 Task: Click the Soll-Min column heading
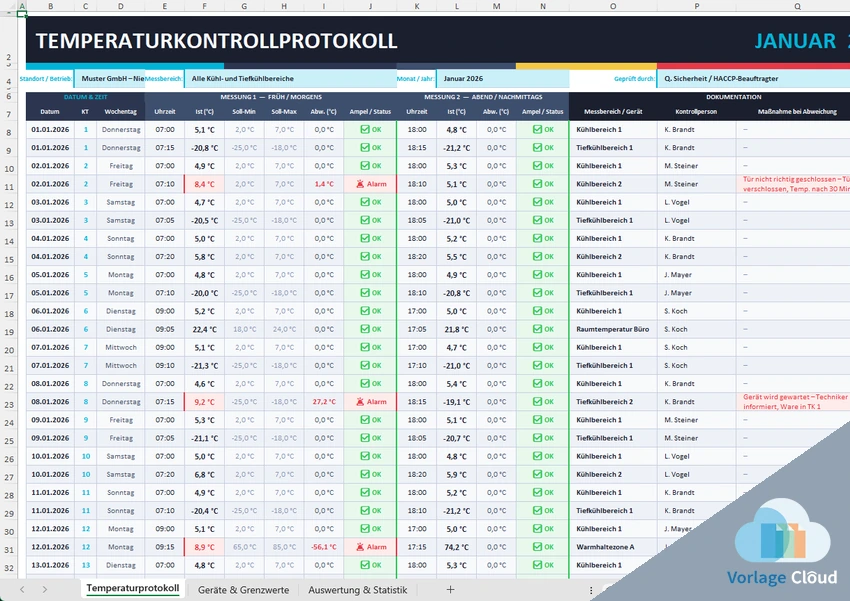pos(244,112)
